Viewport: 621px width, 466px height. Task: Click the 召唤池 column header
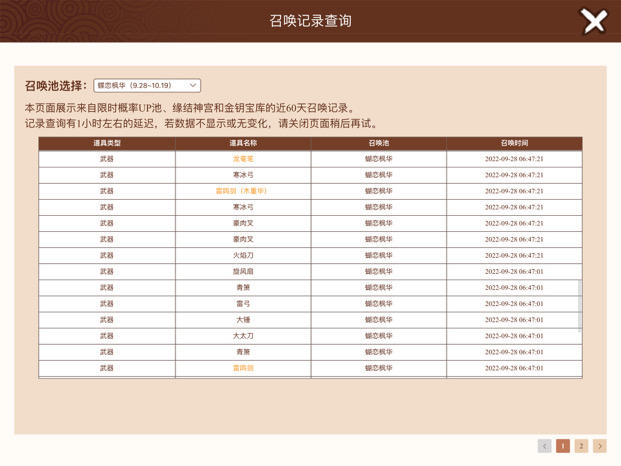coord(378,144)
